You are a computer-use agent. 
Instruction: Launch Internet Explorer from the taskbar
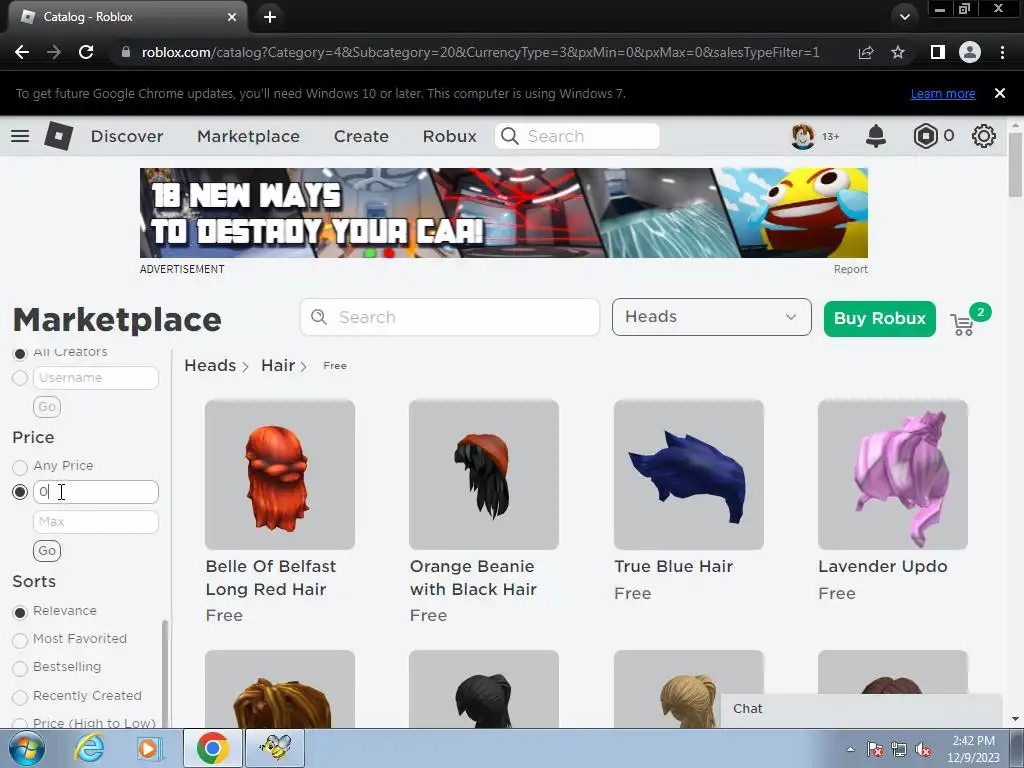89,748
